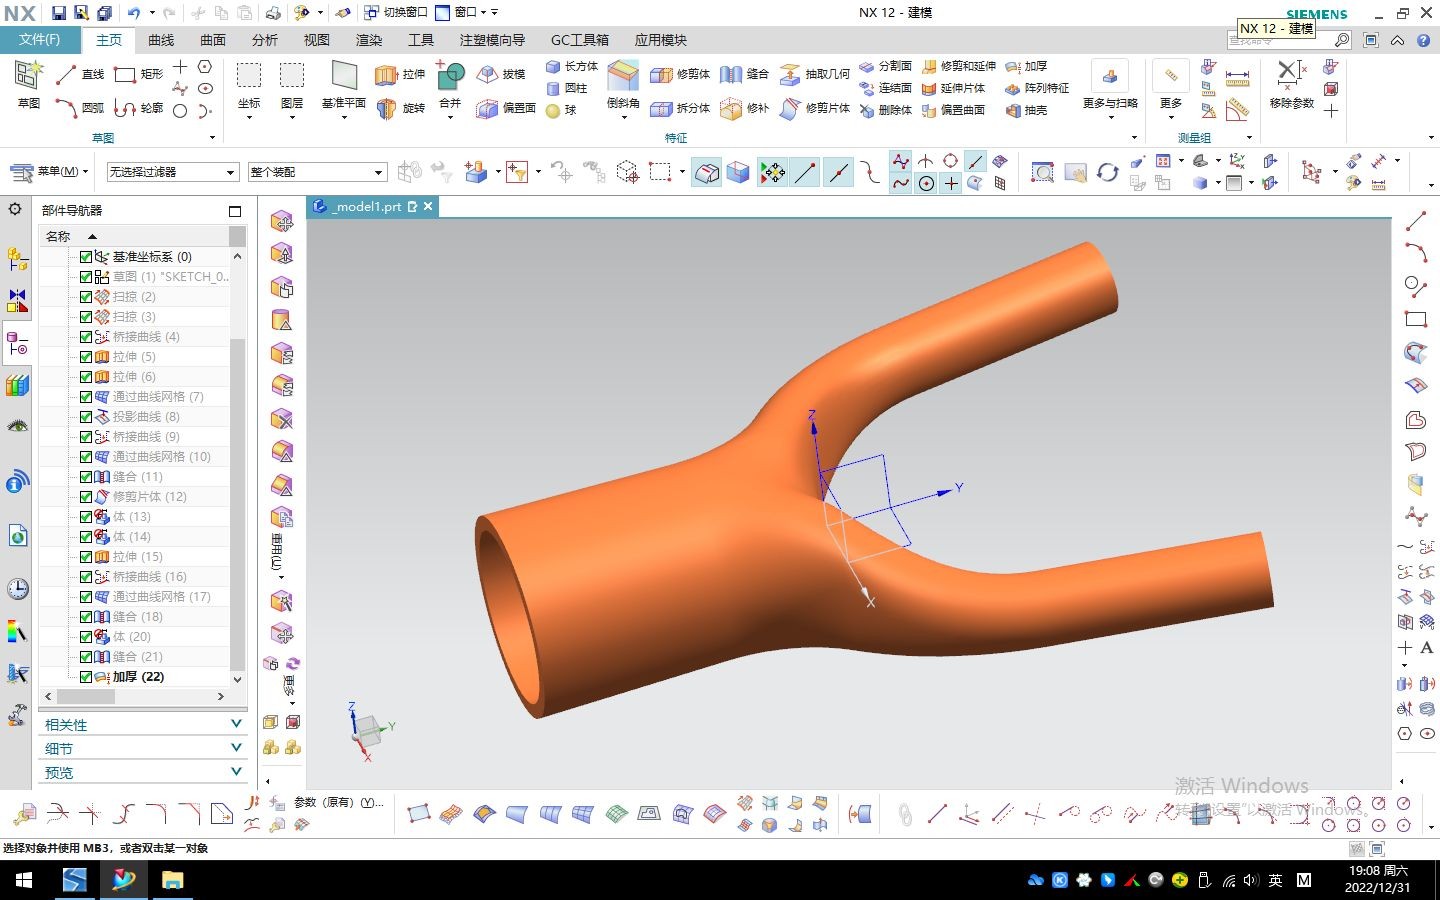Image resolution: width=1440 pixels, height=900 pixels.
Task: Select the 修剪片体 trim sheet tool
Action: point(814,108)
